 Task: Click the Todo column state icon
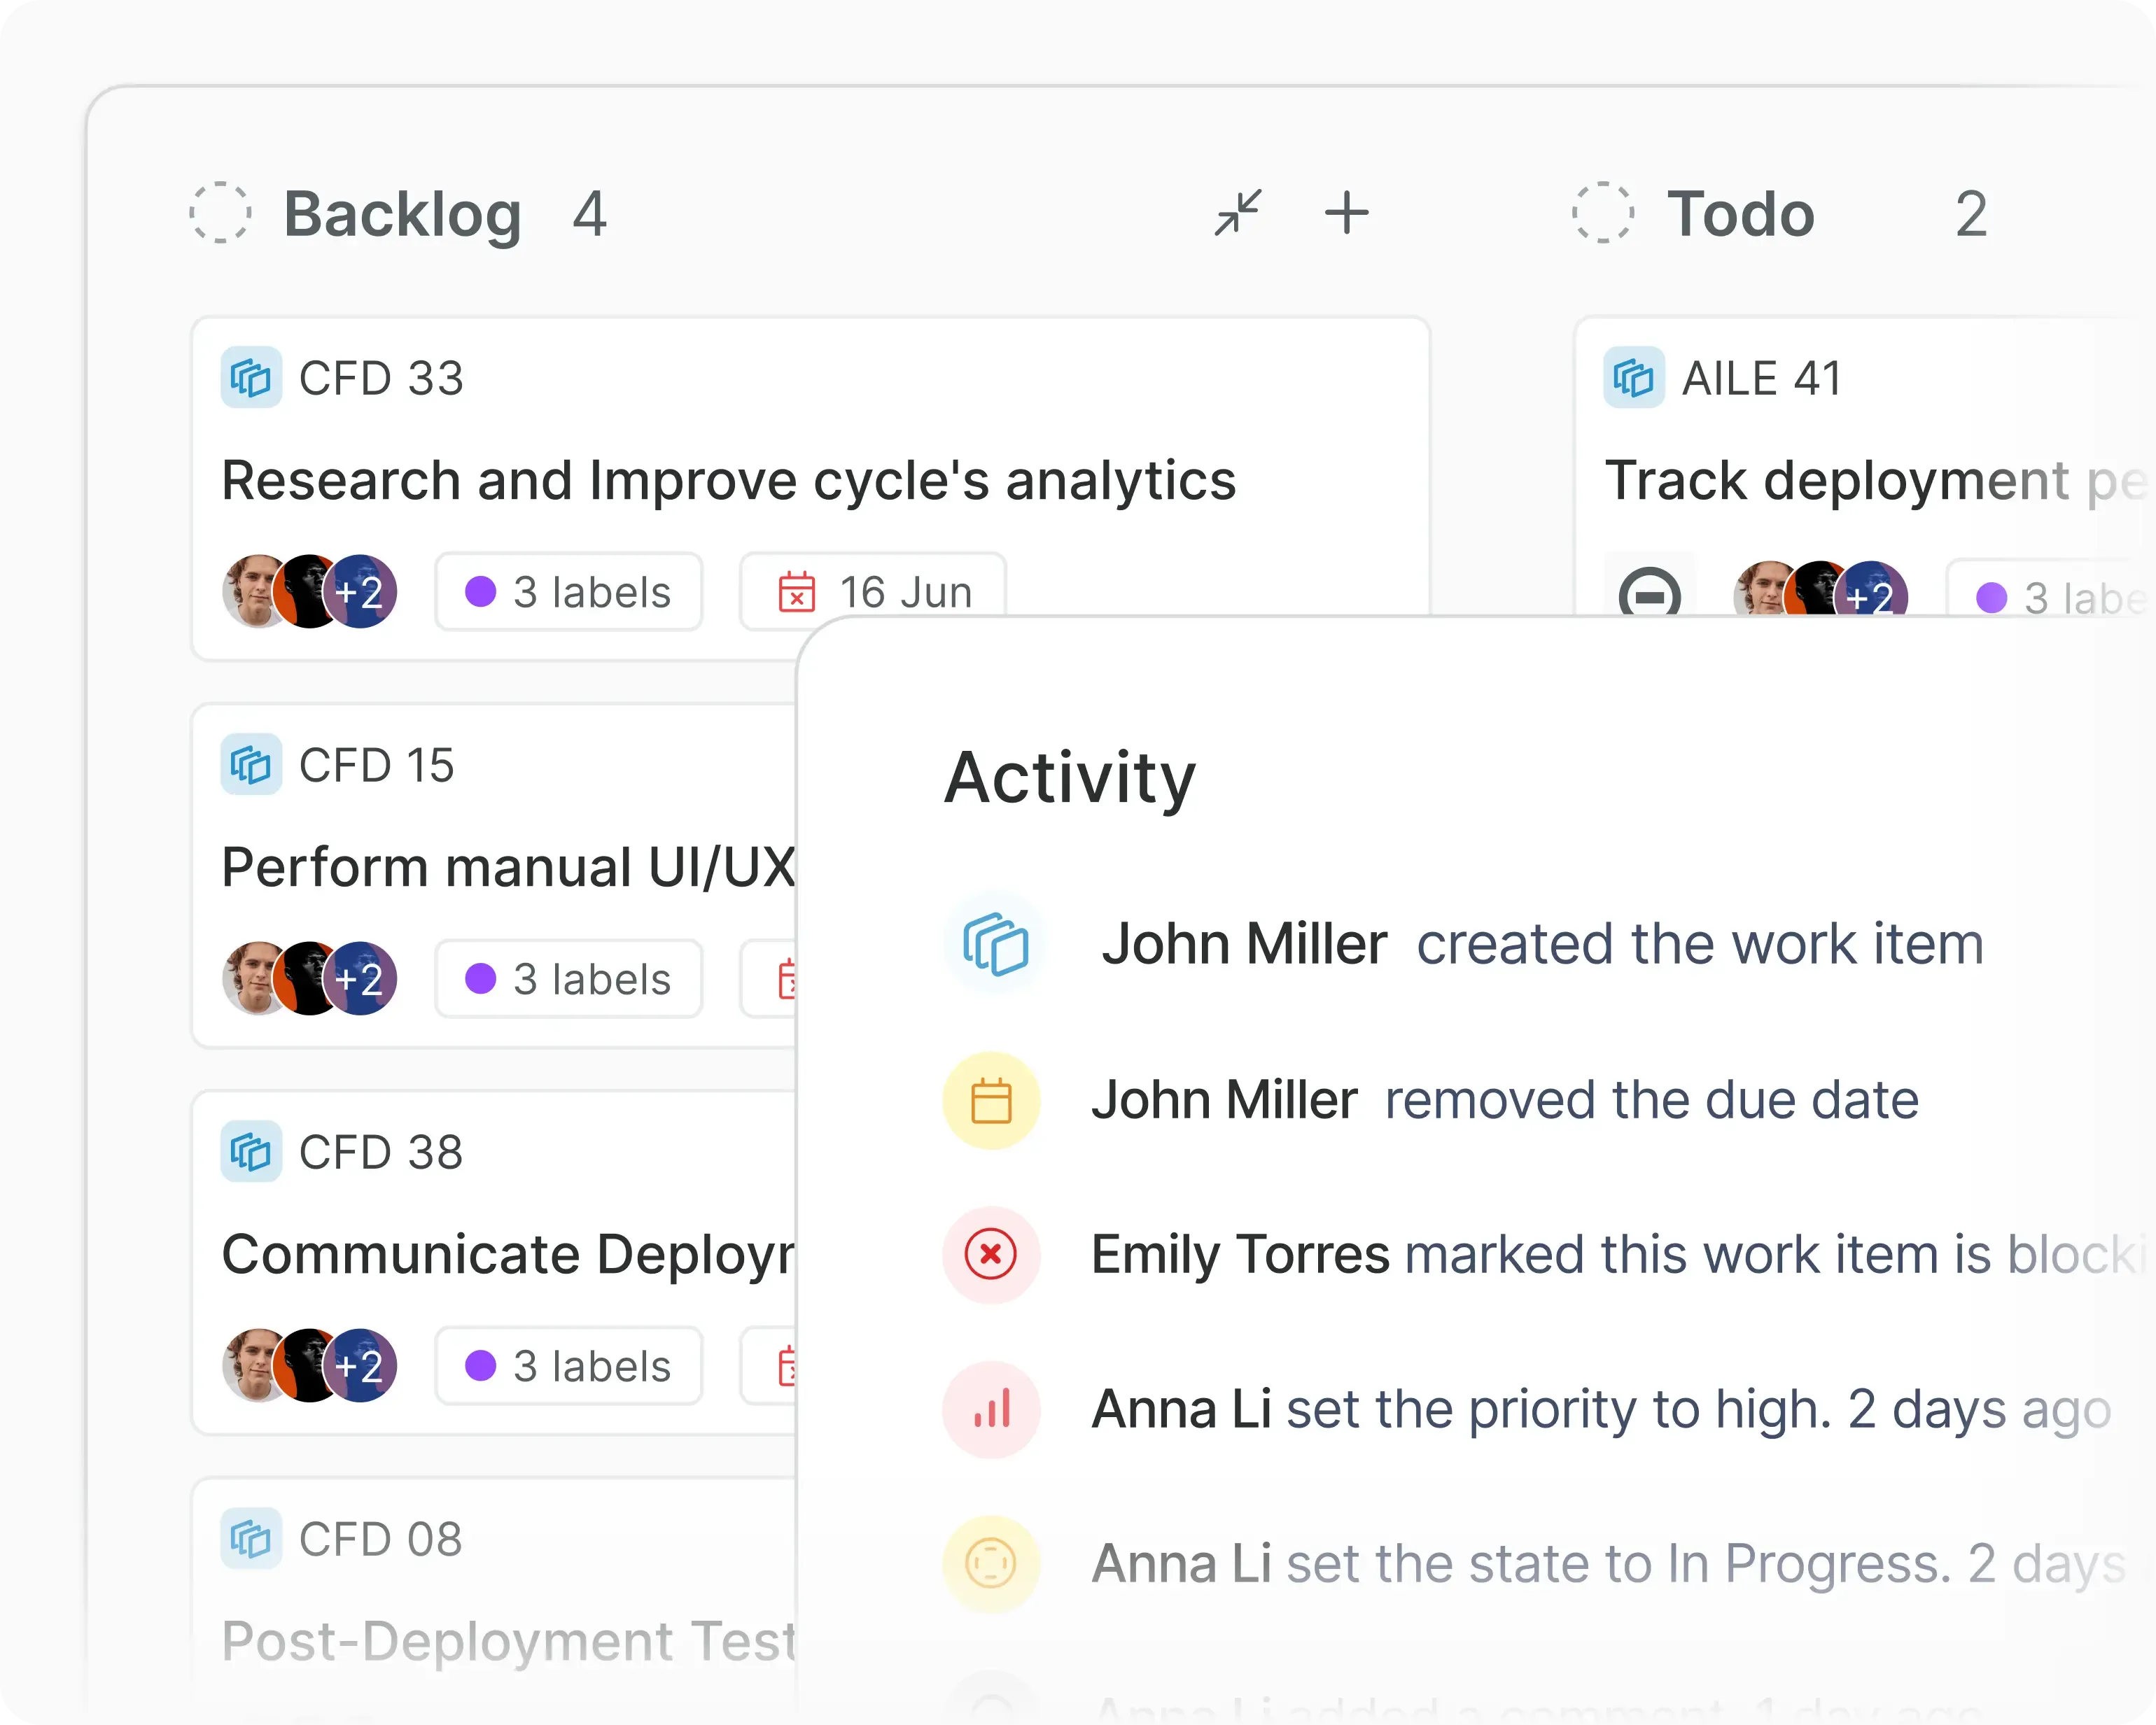1604,213
